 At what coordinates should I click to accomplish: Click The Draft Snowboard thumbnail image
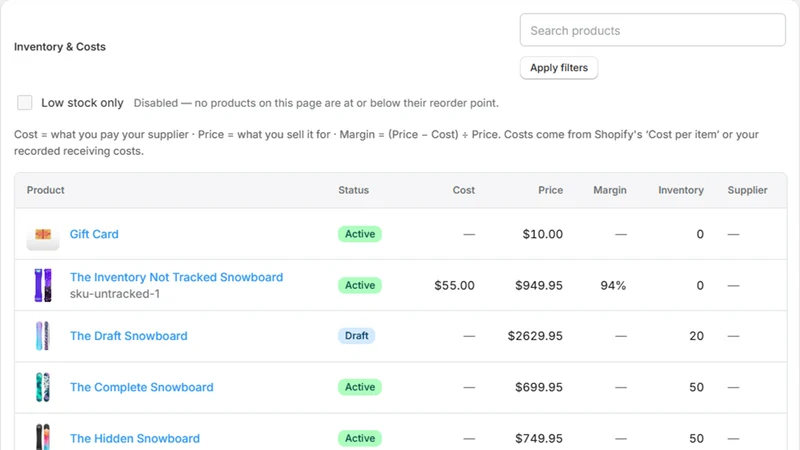coord(43,336)
